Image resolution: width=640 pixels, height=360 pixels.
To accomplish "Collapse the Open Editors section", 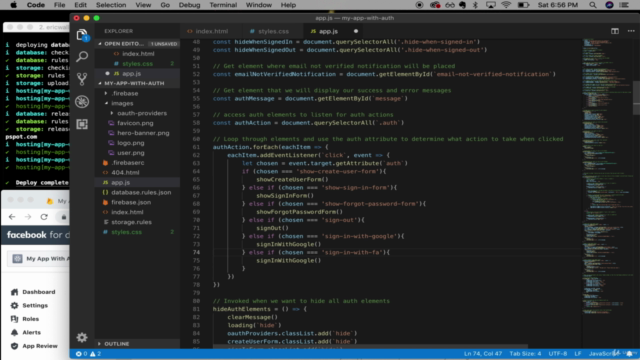I will tap(100, 44).
